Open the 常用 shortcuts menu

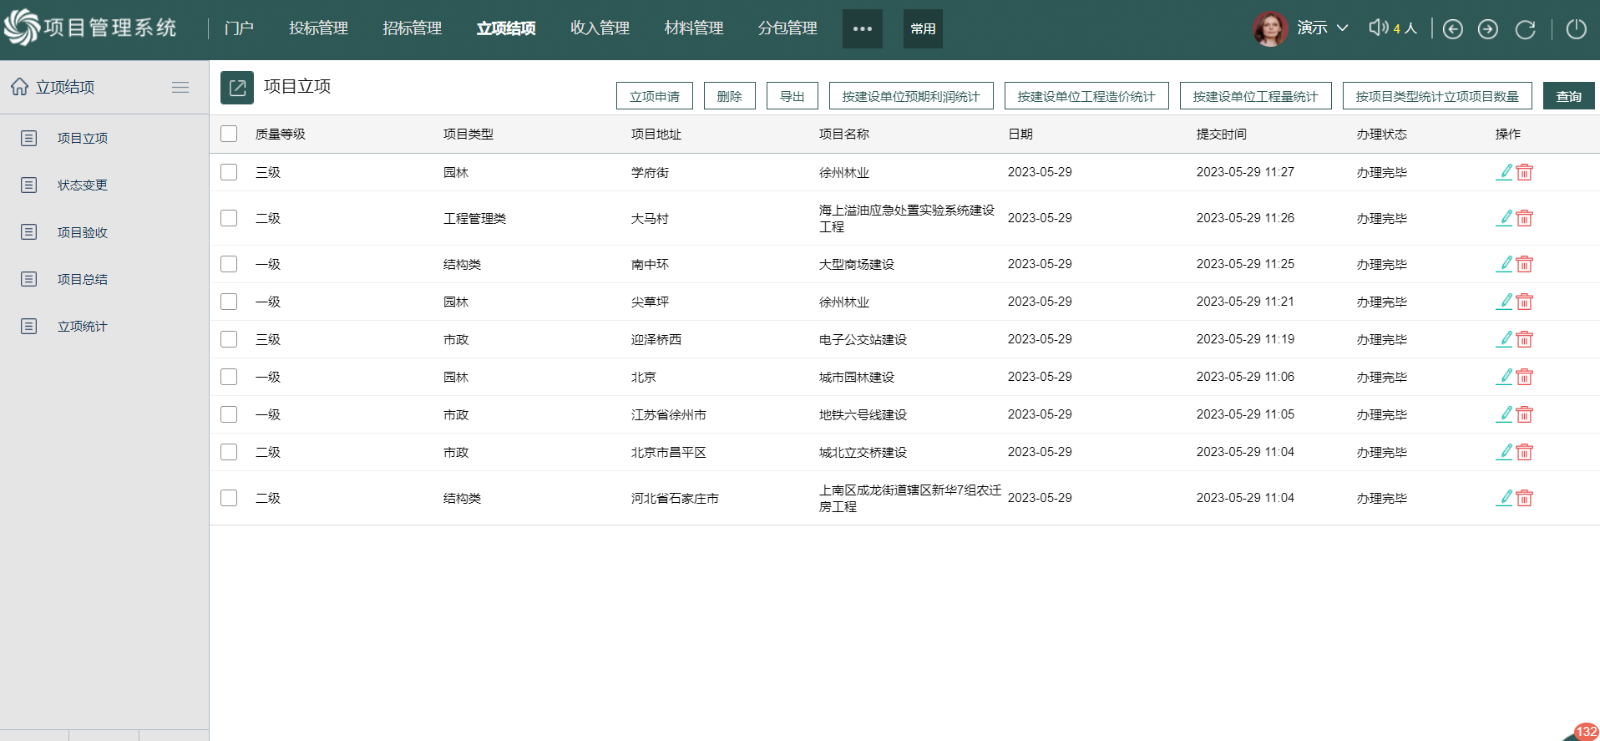(923, 29)
